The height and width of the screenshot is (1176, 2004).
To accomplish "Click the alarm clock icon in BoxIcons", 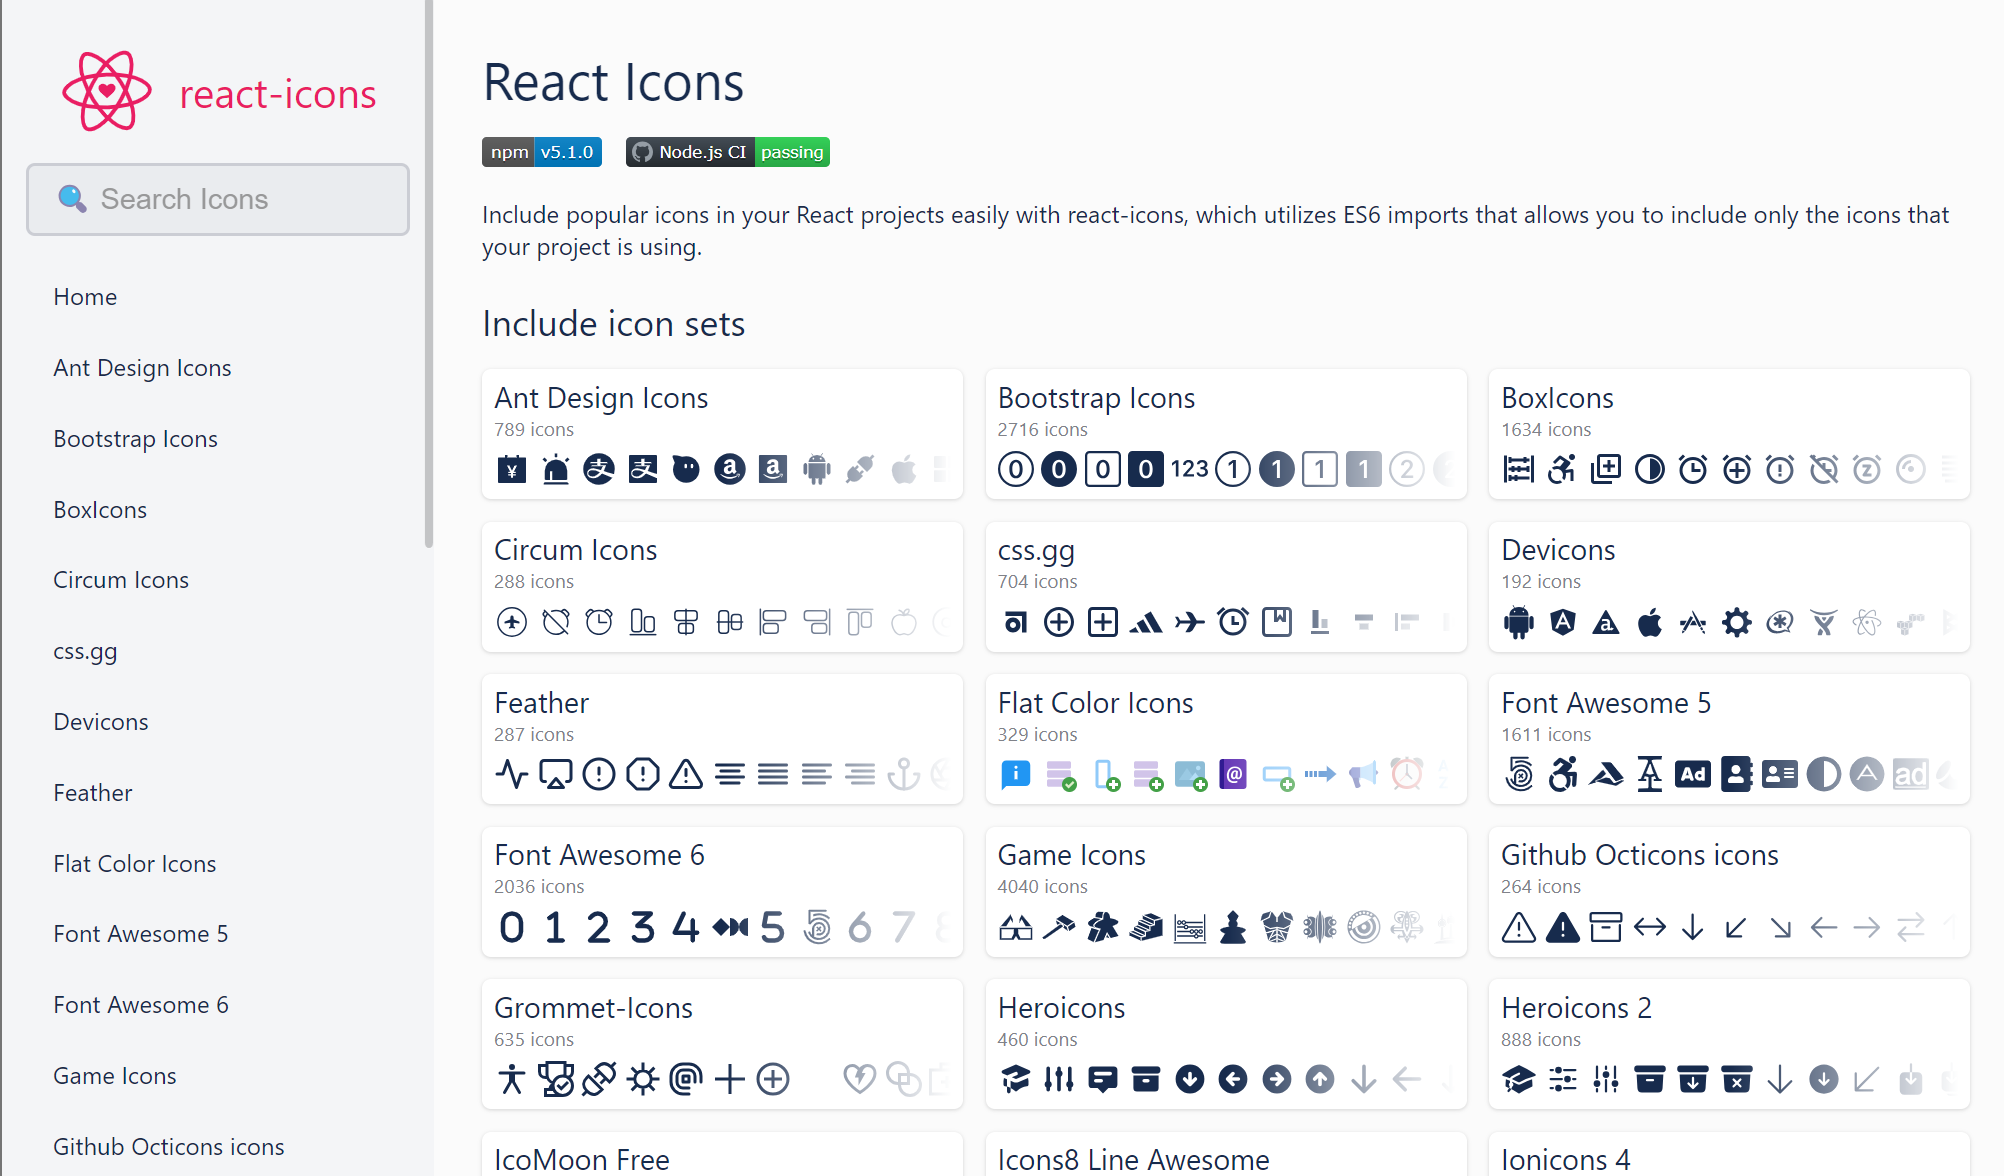I will click(1693, 469).
